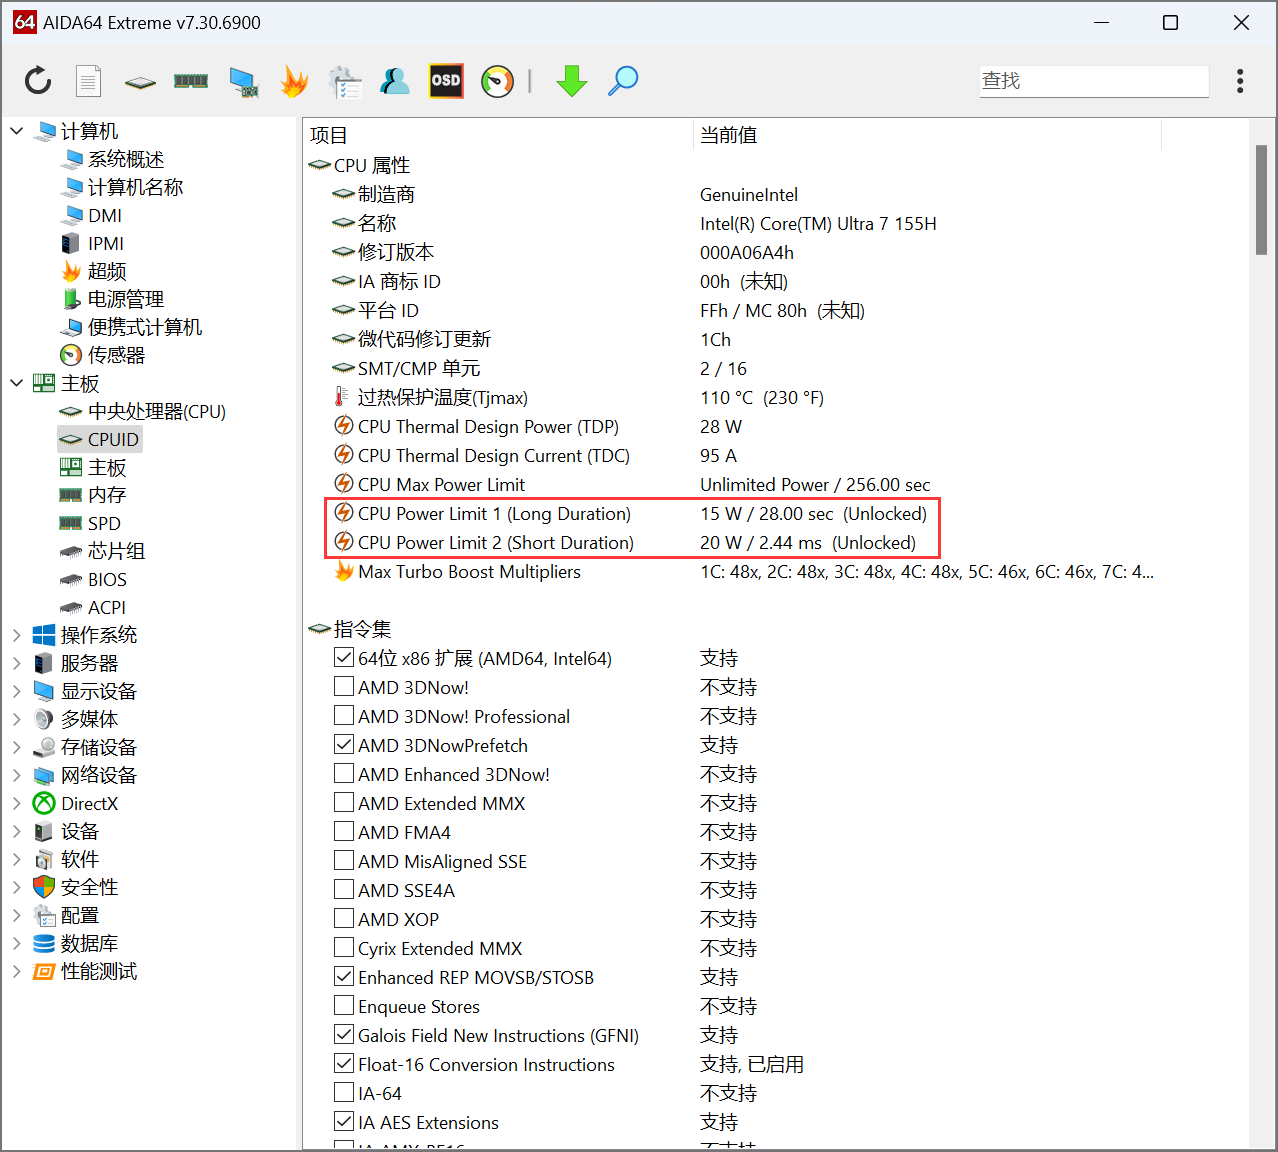1278x1152 pixels.
Task: Expand the 多媒体 tree node
Action: (x=16, y=719)
